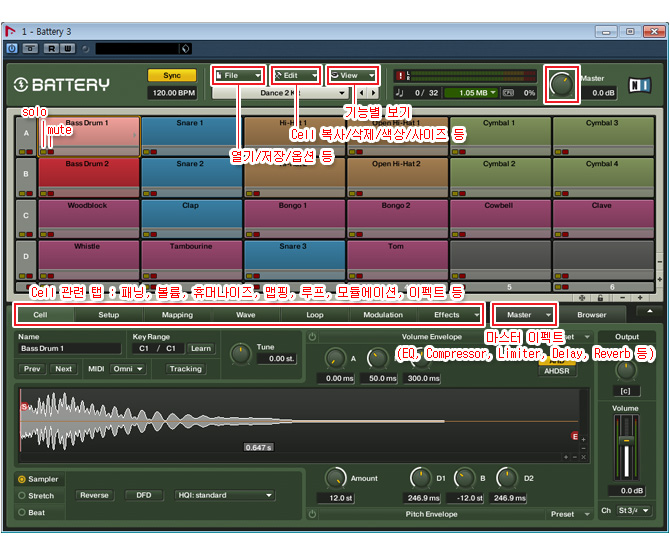Switch to the Mapping tab
Screen dimensions: 670x549
(x=177, y=315)
